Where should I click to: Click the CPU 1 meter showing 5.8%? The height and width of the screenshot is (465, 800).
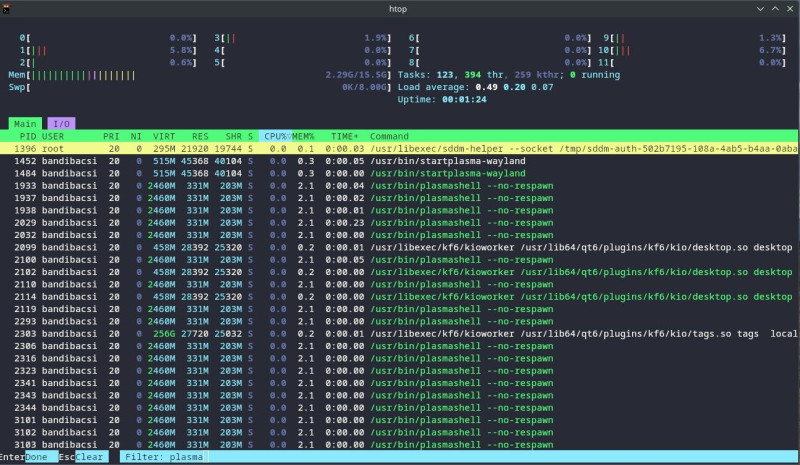[108, 50]
